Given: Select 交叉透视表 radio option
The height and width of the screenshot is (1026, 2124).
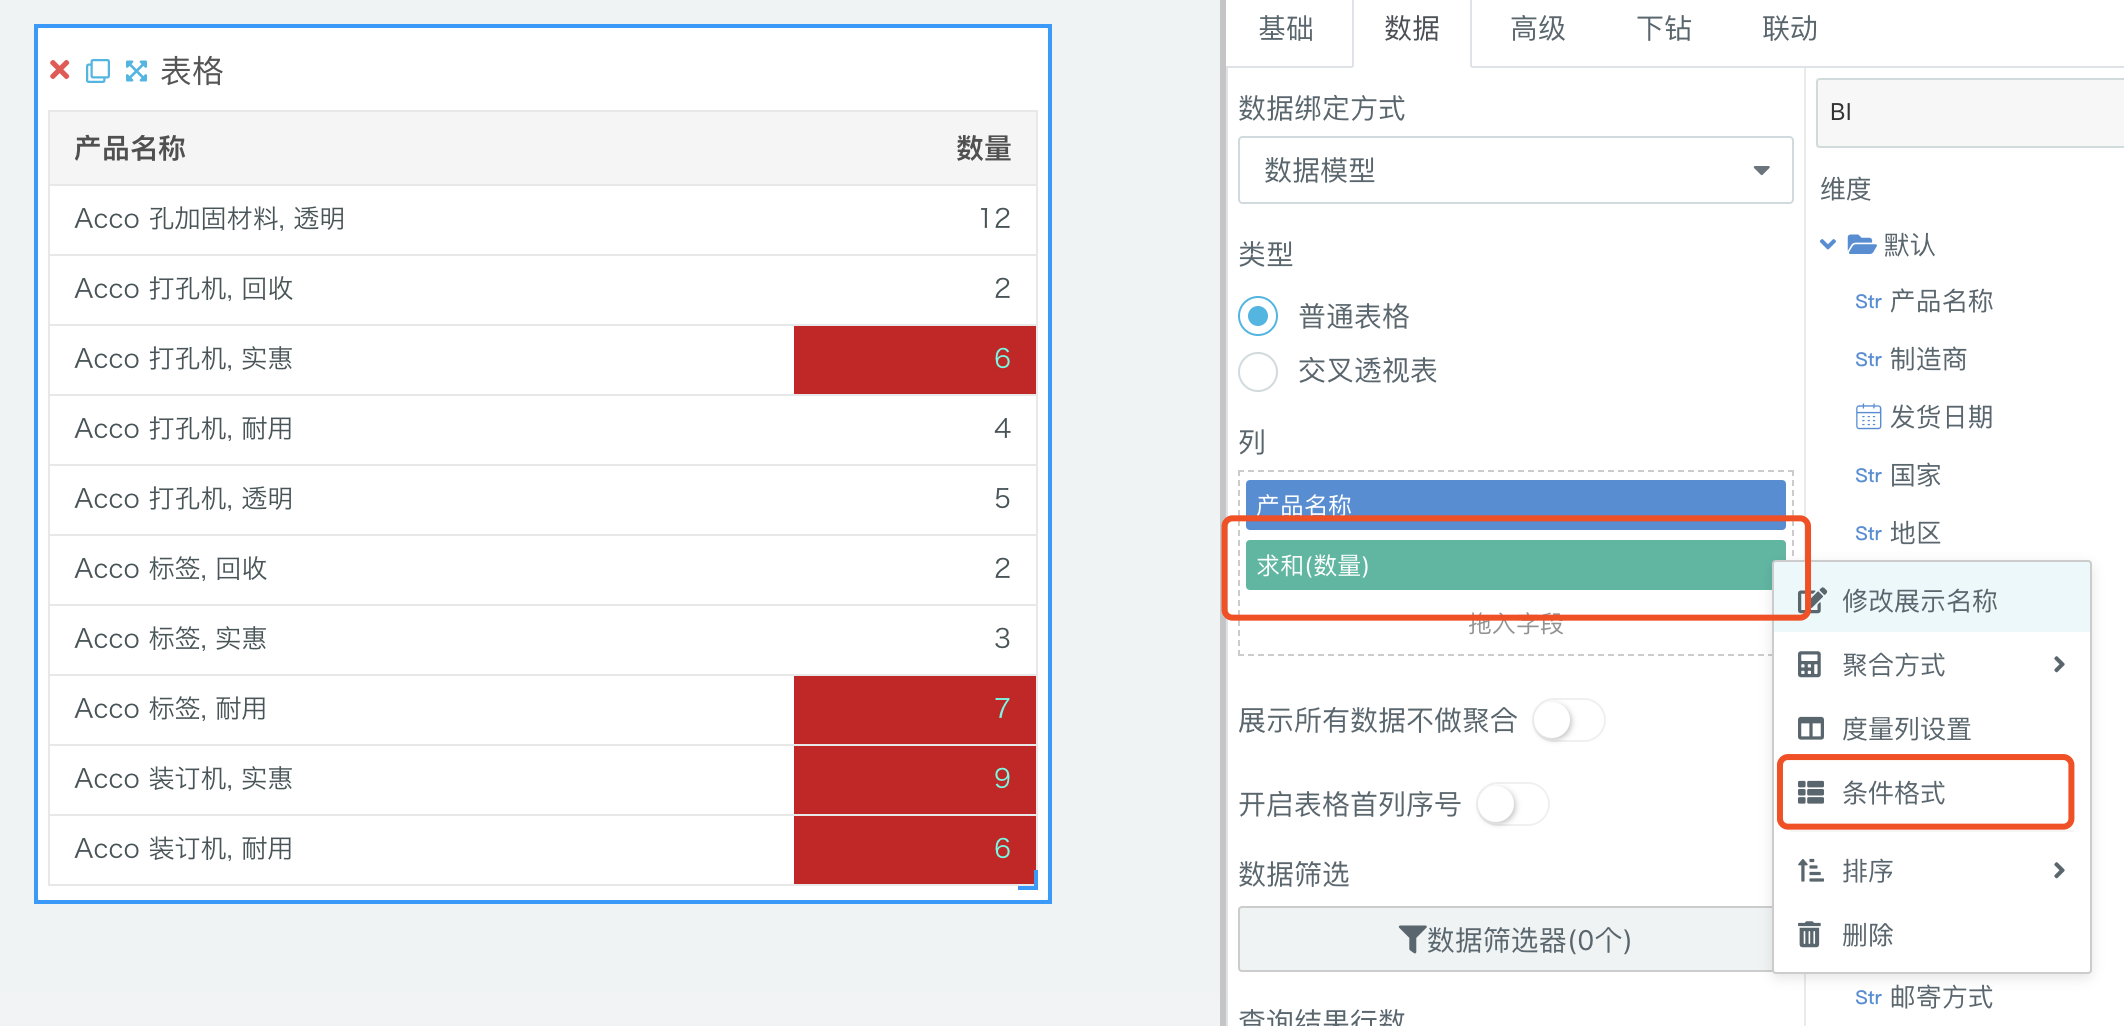Looking at the screenshot, I should point(1258,371).
